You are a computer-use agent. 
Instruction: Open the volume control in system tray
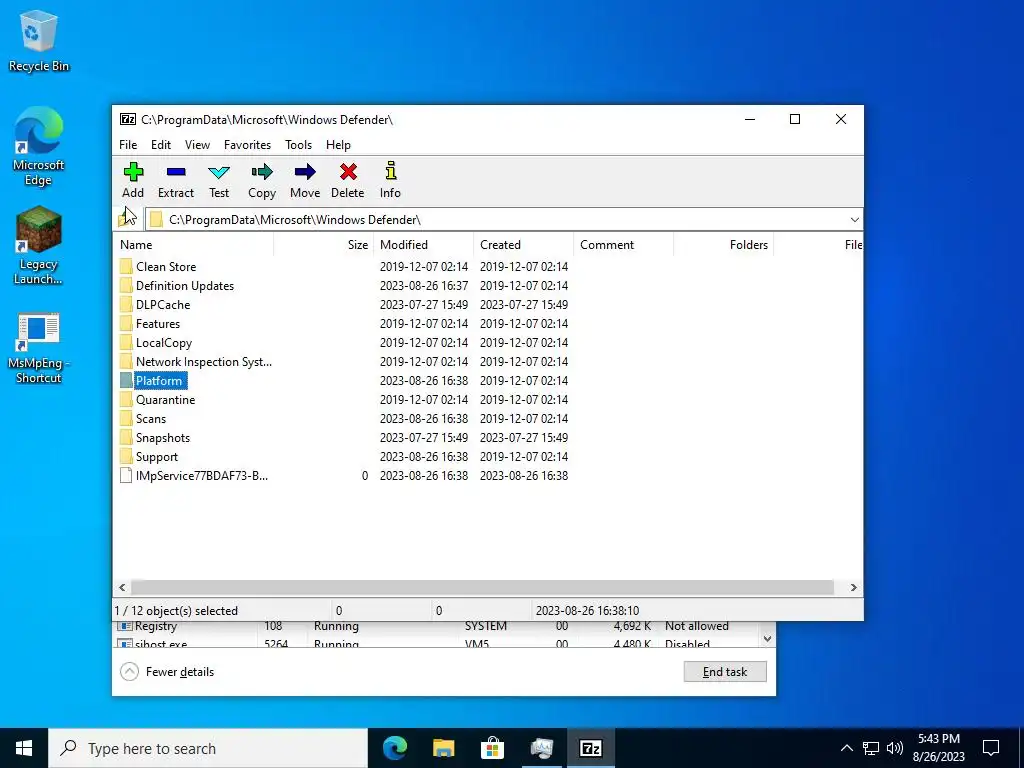(895, 748)
